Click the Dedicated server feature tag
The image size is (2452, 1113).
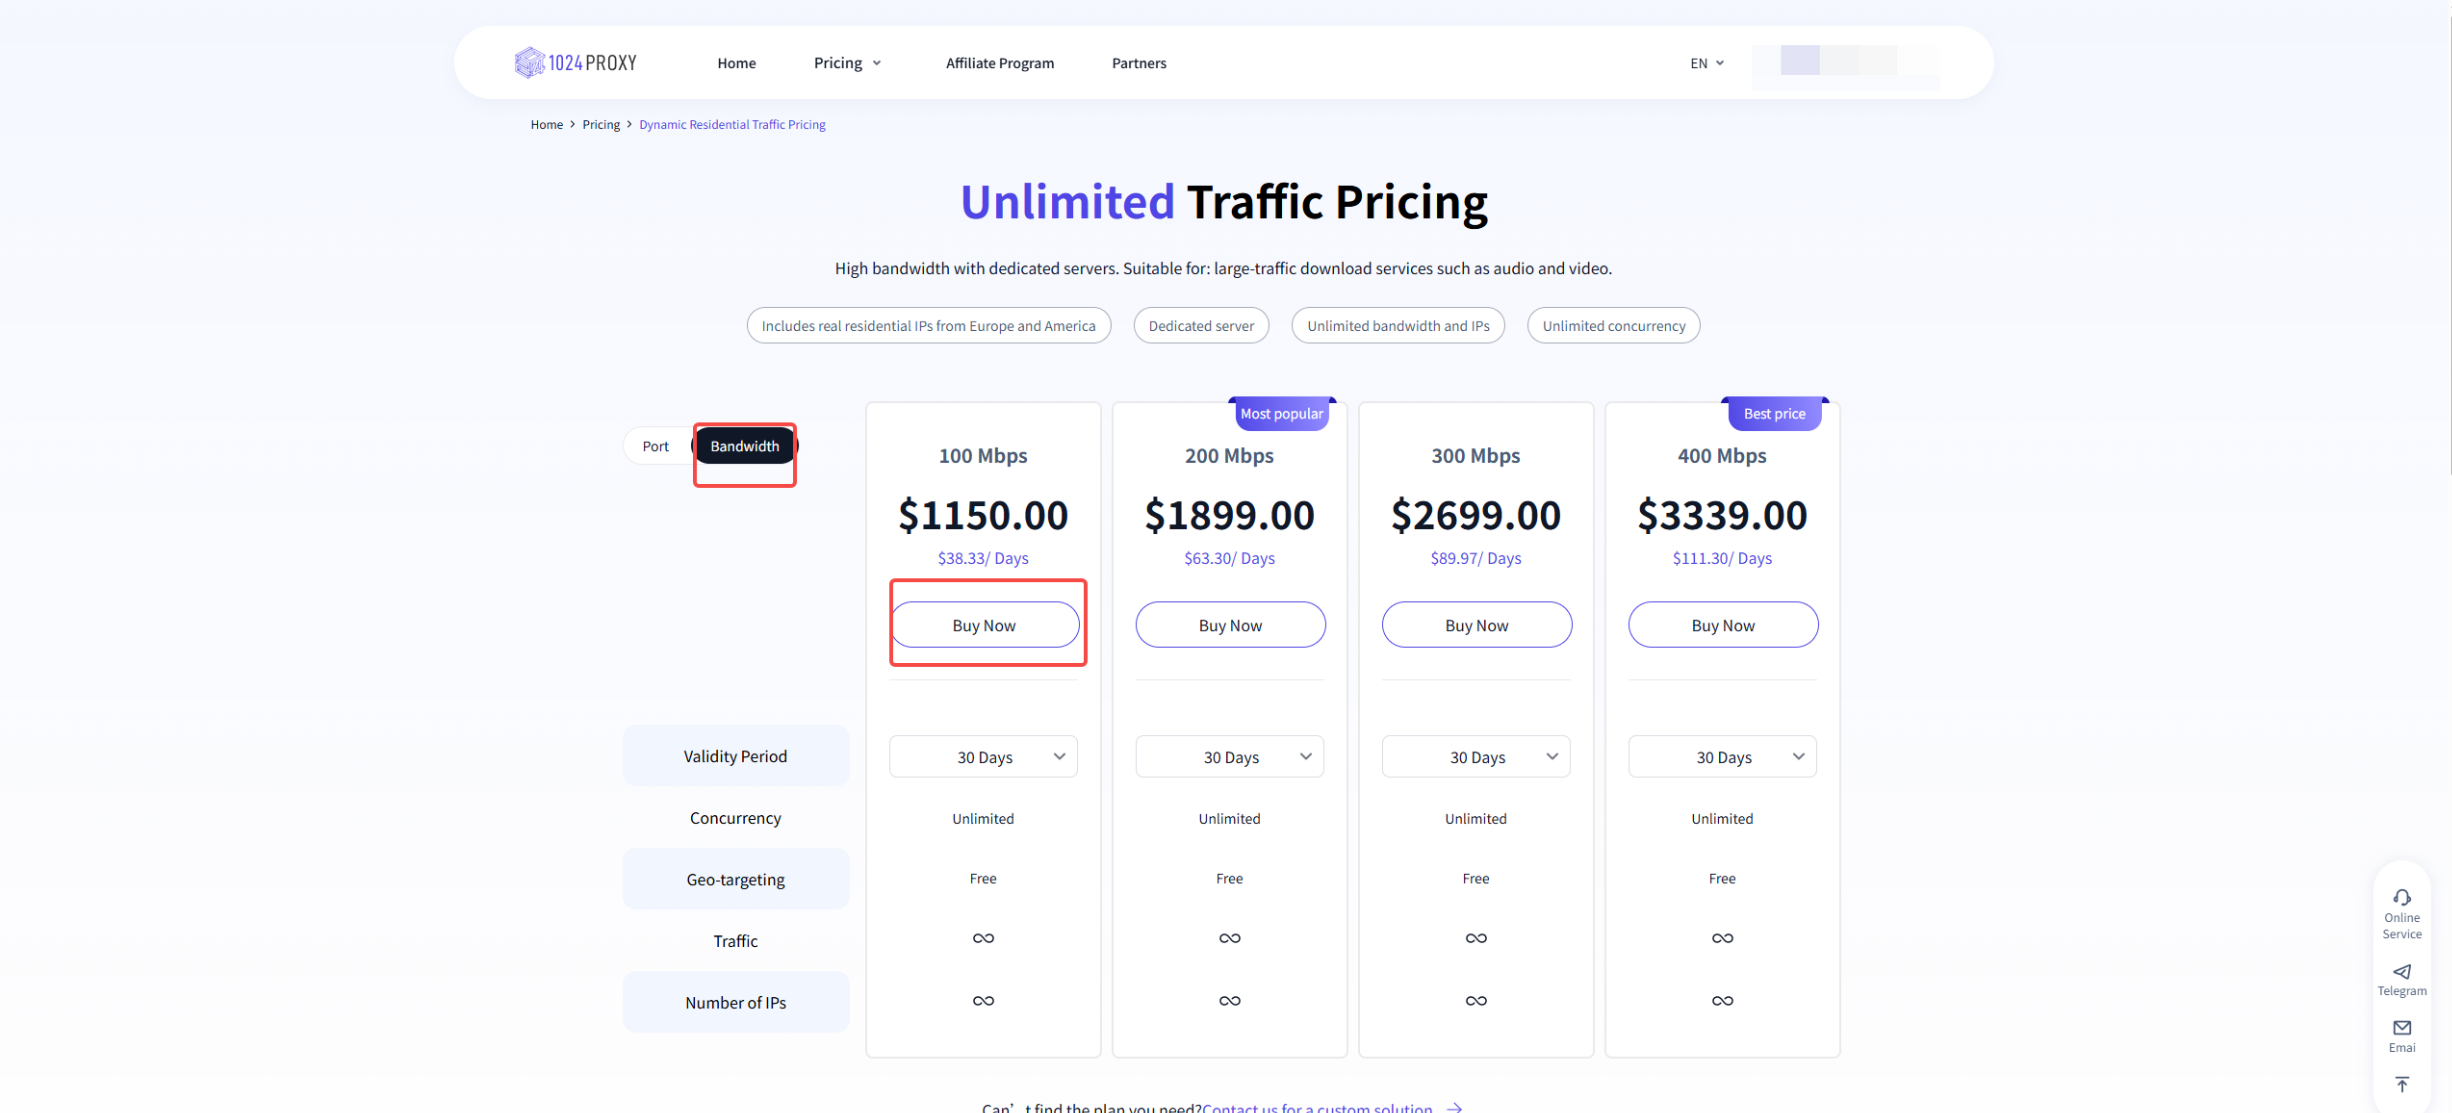1200,326
